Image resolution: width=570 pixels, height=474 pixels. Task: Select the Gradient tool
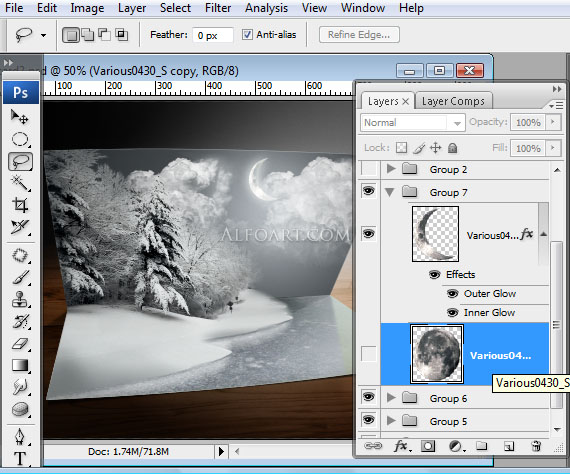coord(20,365)
